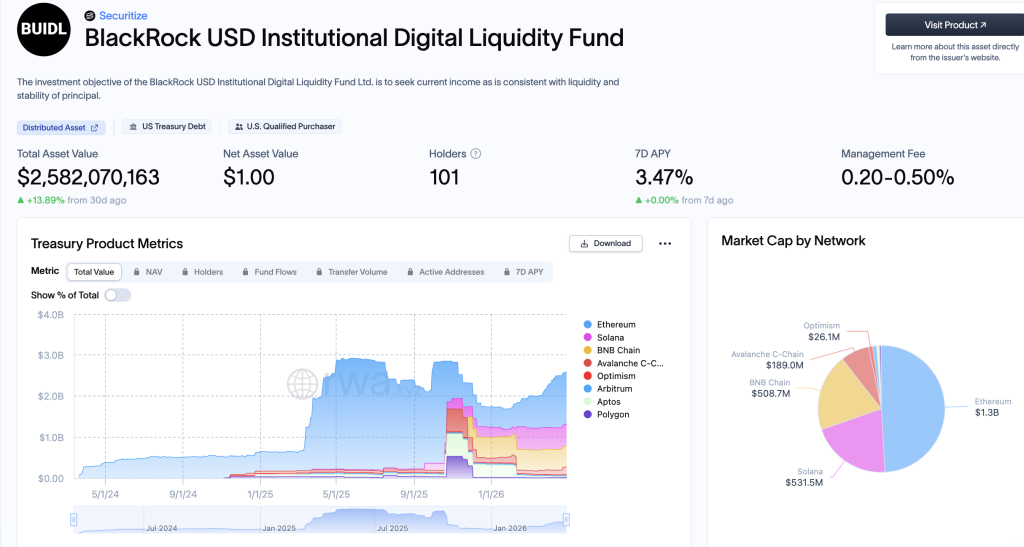Click the Avalanche C-Chain $189.0M pie label

pyautogui.click(x=767, y=360)
